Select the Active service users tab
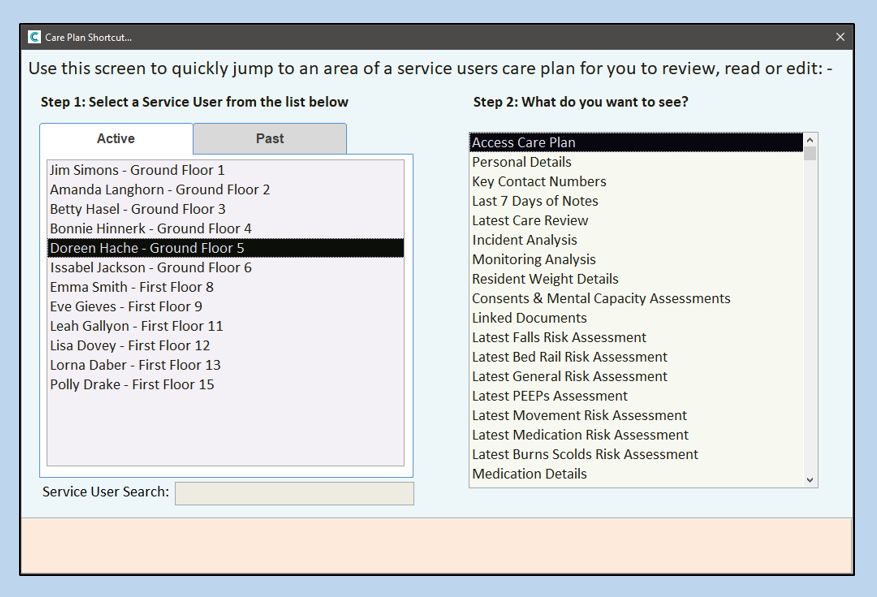This screenshot has width=877, height=597. tap(116, 139)
